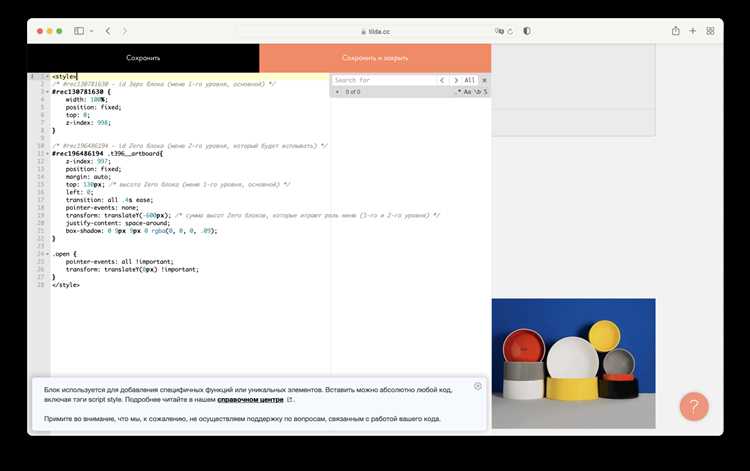Collapse the #rec130781630 rule fold arrow
Screen dimensions: 750x471
[45, 92]
